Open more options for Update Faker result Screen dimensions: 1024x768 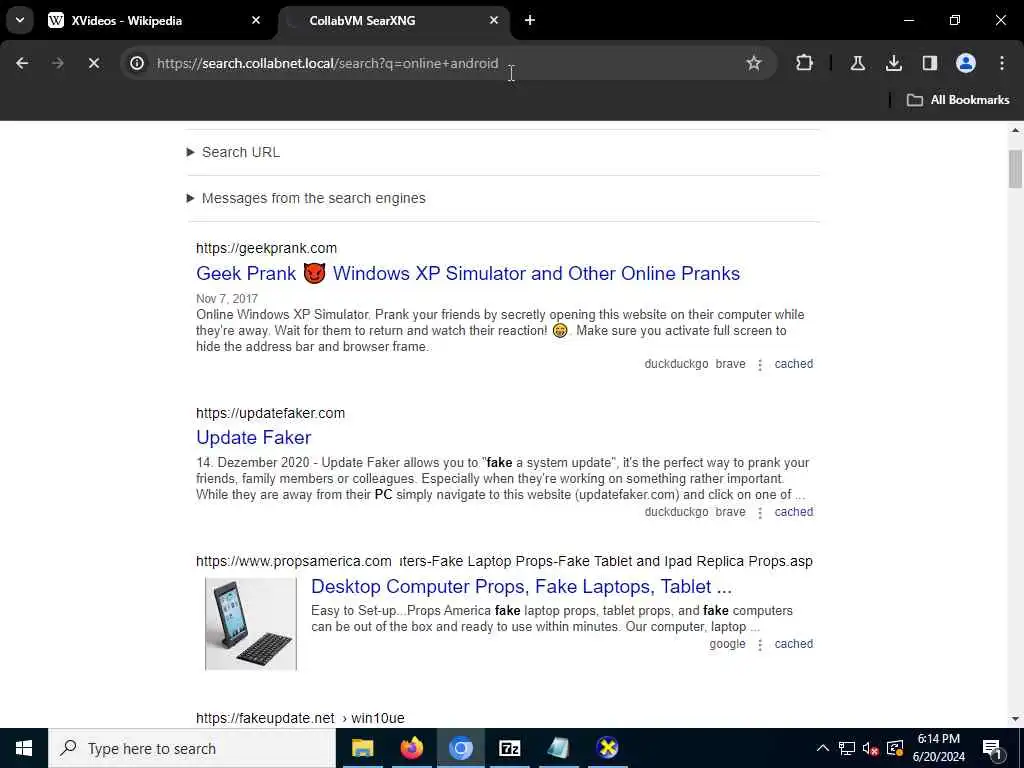click(760, 513)
